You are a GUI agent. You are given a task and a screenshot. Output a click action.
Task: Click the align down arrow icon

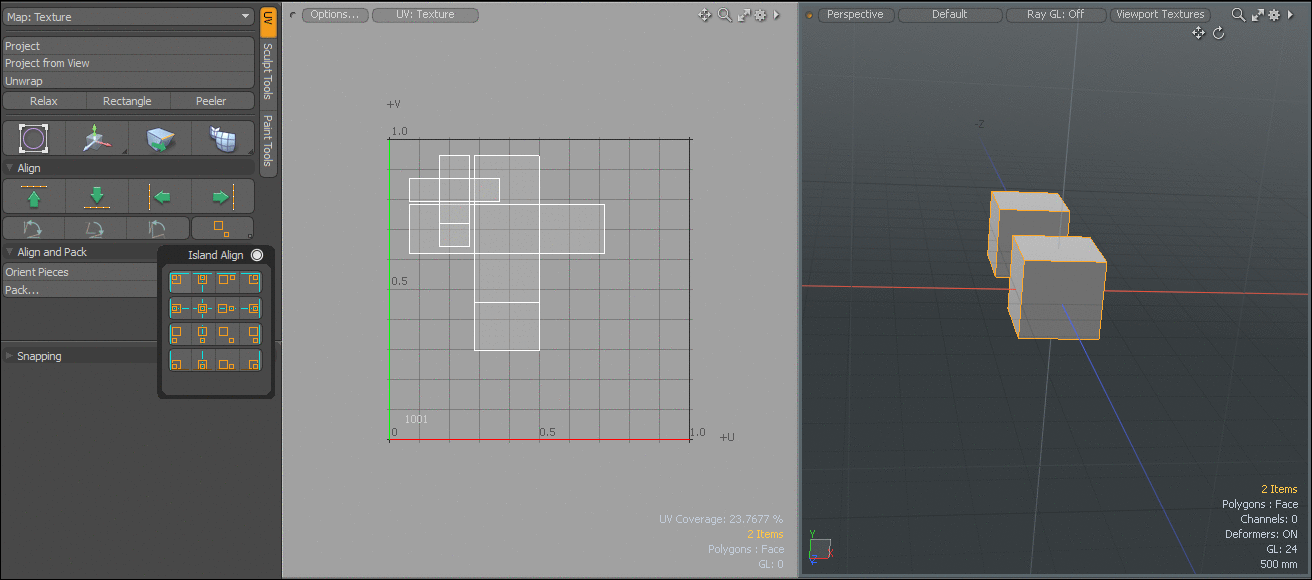pos(97,196)
